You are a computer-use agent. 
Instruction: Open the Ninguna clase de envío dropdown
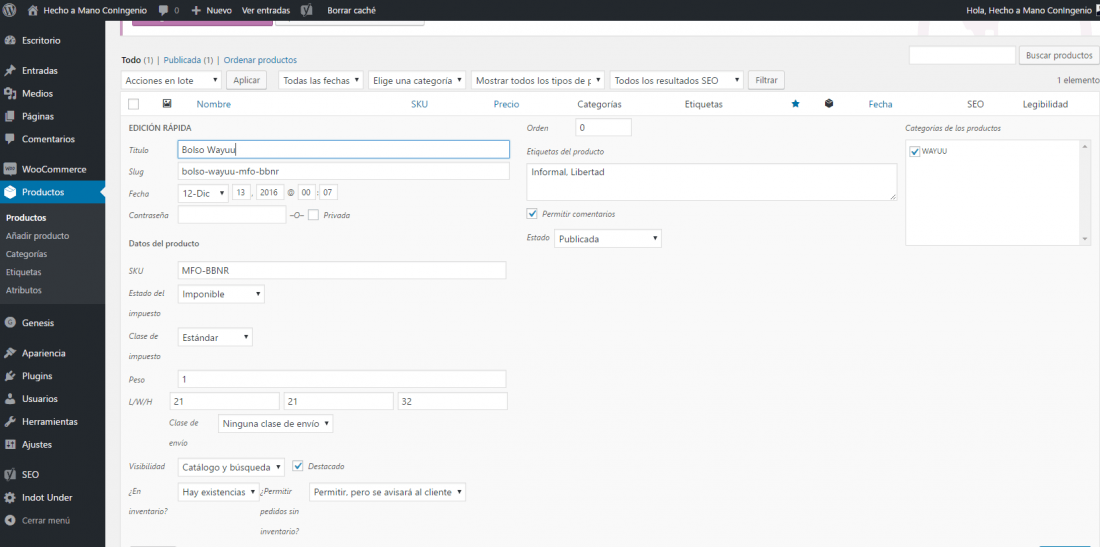pyautogui.click(x=275, y=424)
